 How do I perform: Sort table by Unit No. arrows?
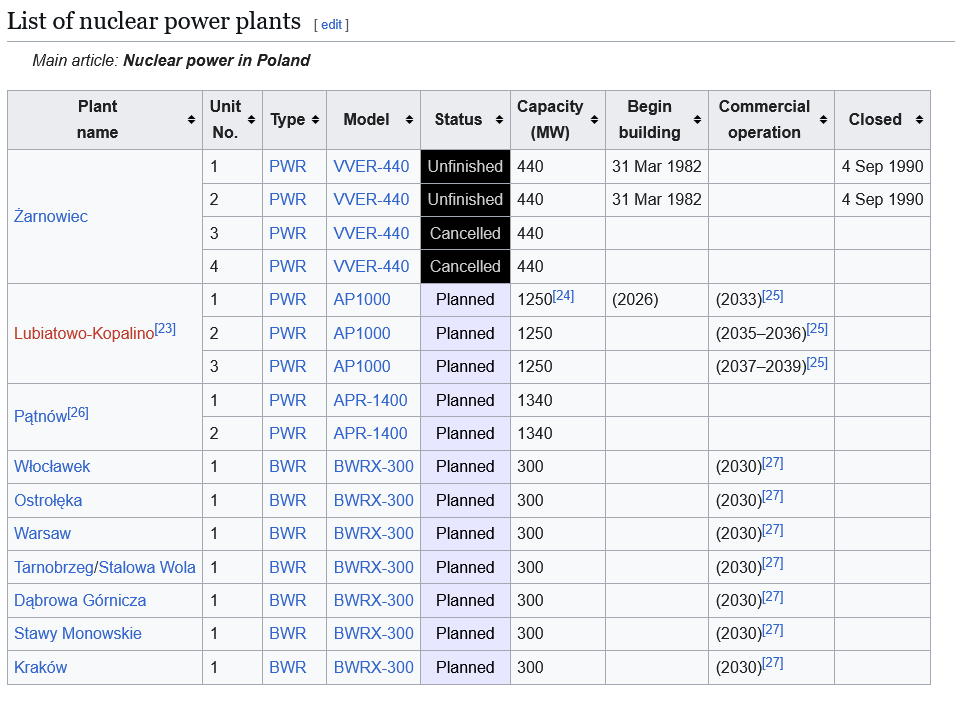tap(251, 119)
